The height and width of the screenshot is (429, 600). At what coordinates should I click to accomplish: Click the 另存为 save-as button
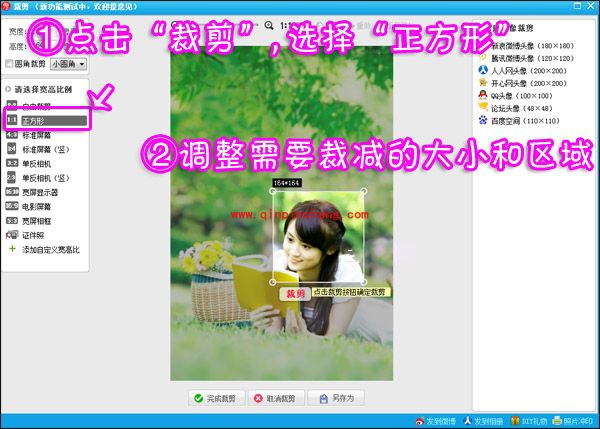(336, 397)
